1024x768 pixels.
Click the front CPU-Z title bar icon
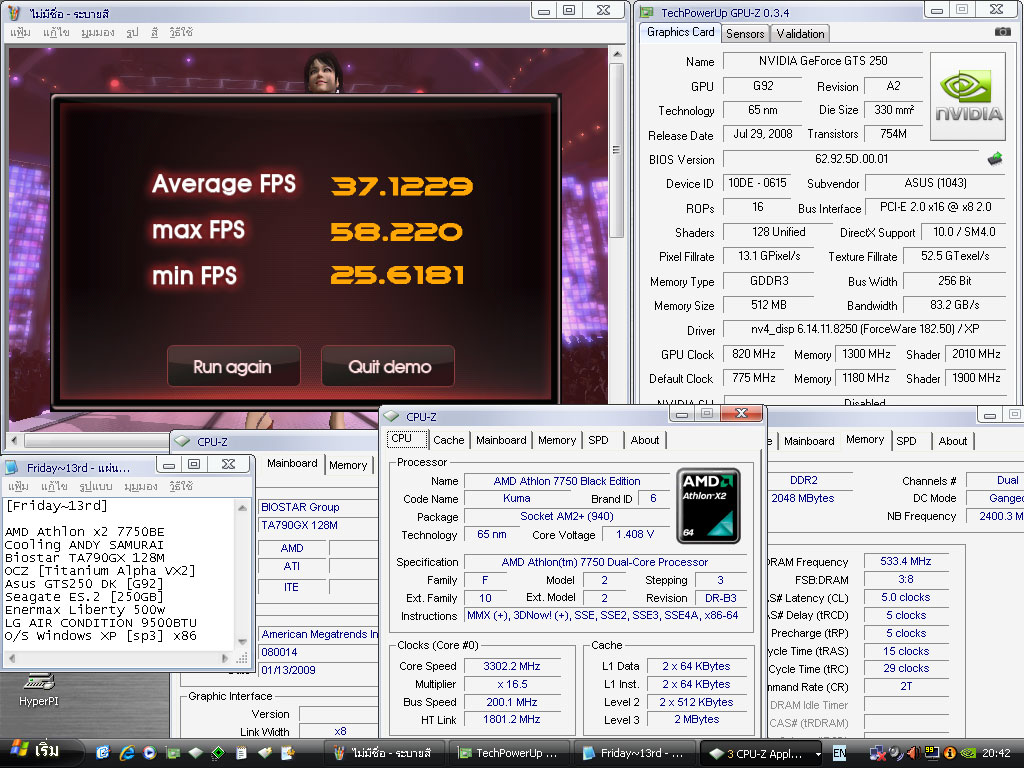pos(391,416)
